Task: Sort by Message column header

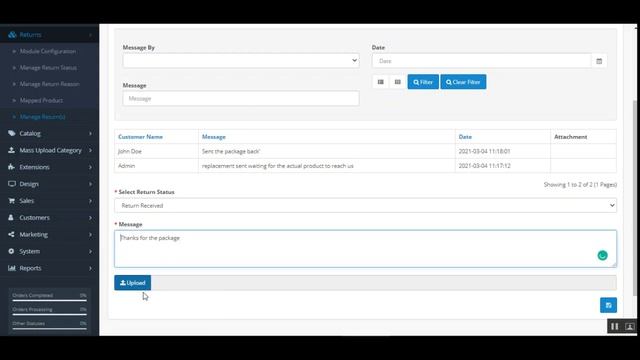Action: point(213,137)
